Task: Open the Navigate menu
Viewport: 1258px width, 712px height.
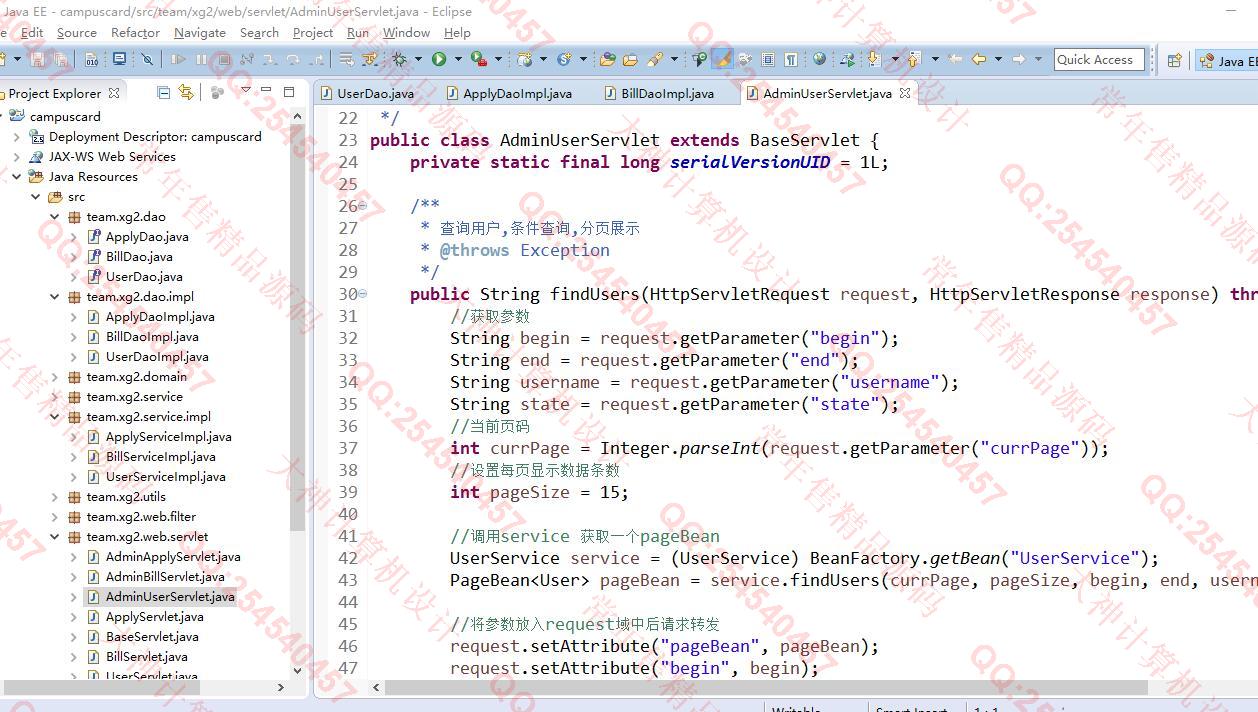Action: [x=199, y=32]
